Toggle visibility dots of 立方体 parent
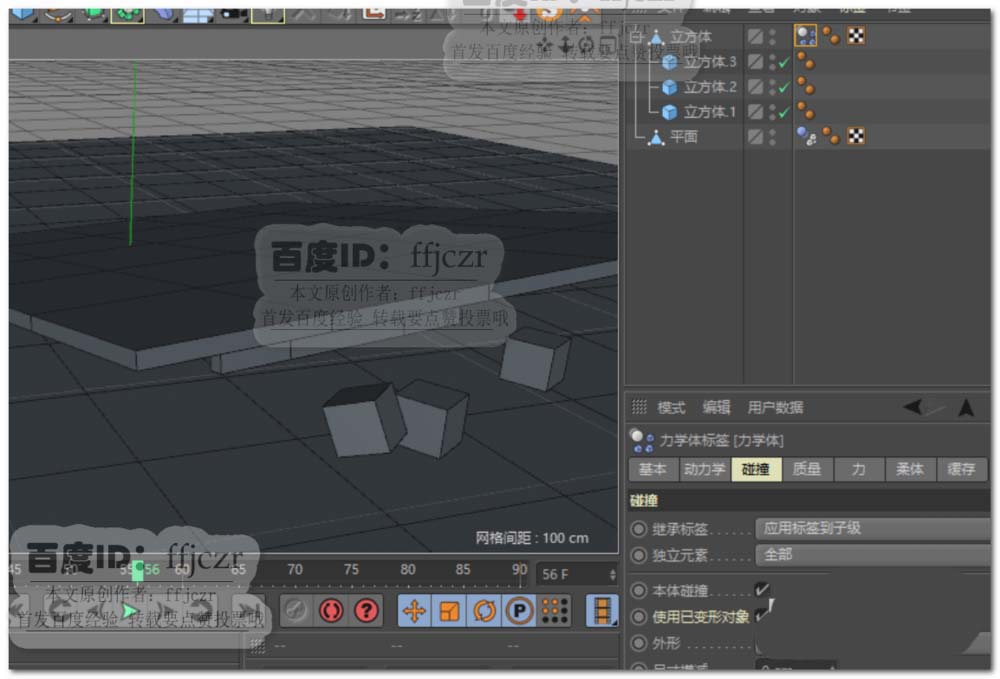Viewport: 1000px width, 679px height. 772,36
